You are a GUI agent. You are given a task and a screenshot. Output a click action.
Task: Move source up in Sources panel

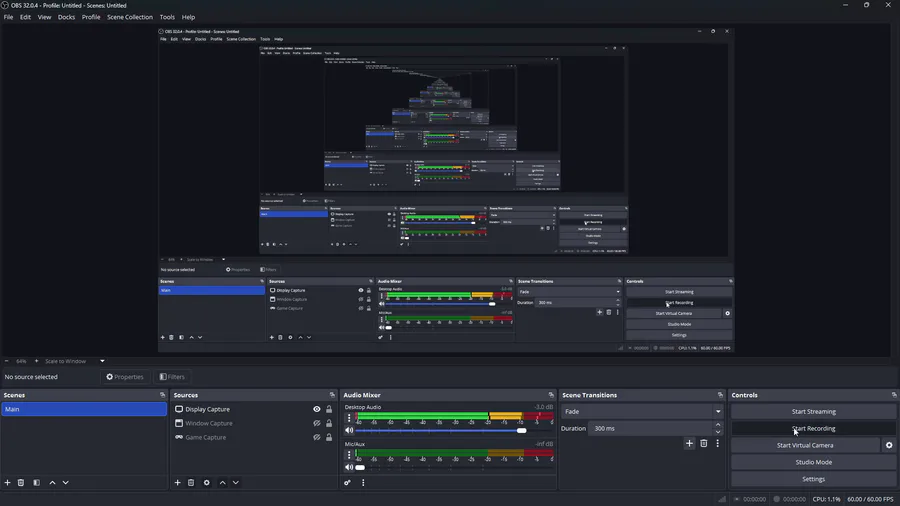[x=223, y=482]
